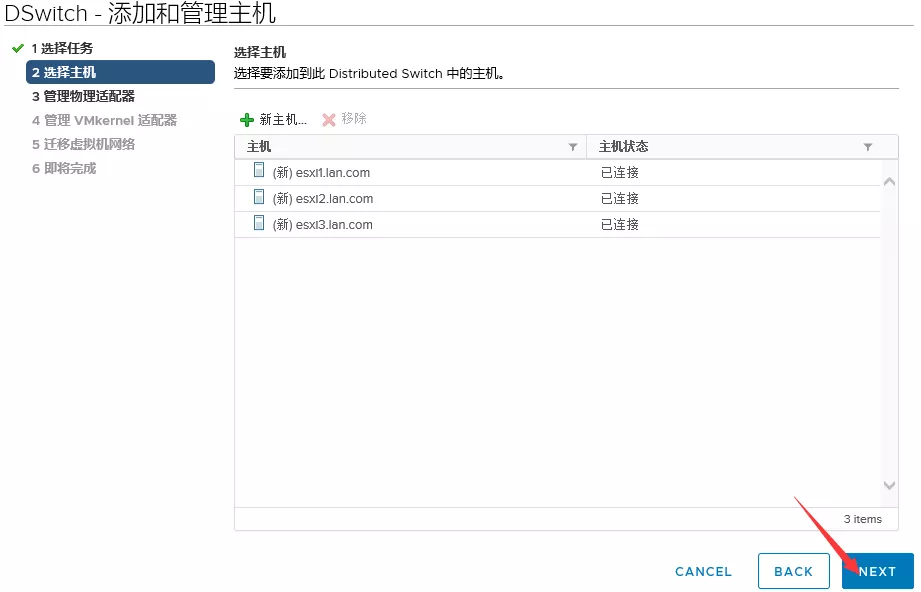Image resolution: width=921 pixels, height=592 pixels.
Task: Click the red X remove icon
Action: (328, 120)
